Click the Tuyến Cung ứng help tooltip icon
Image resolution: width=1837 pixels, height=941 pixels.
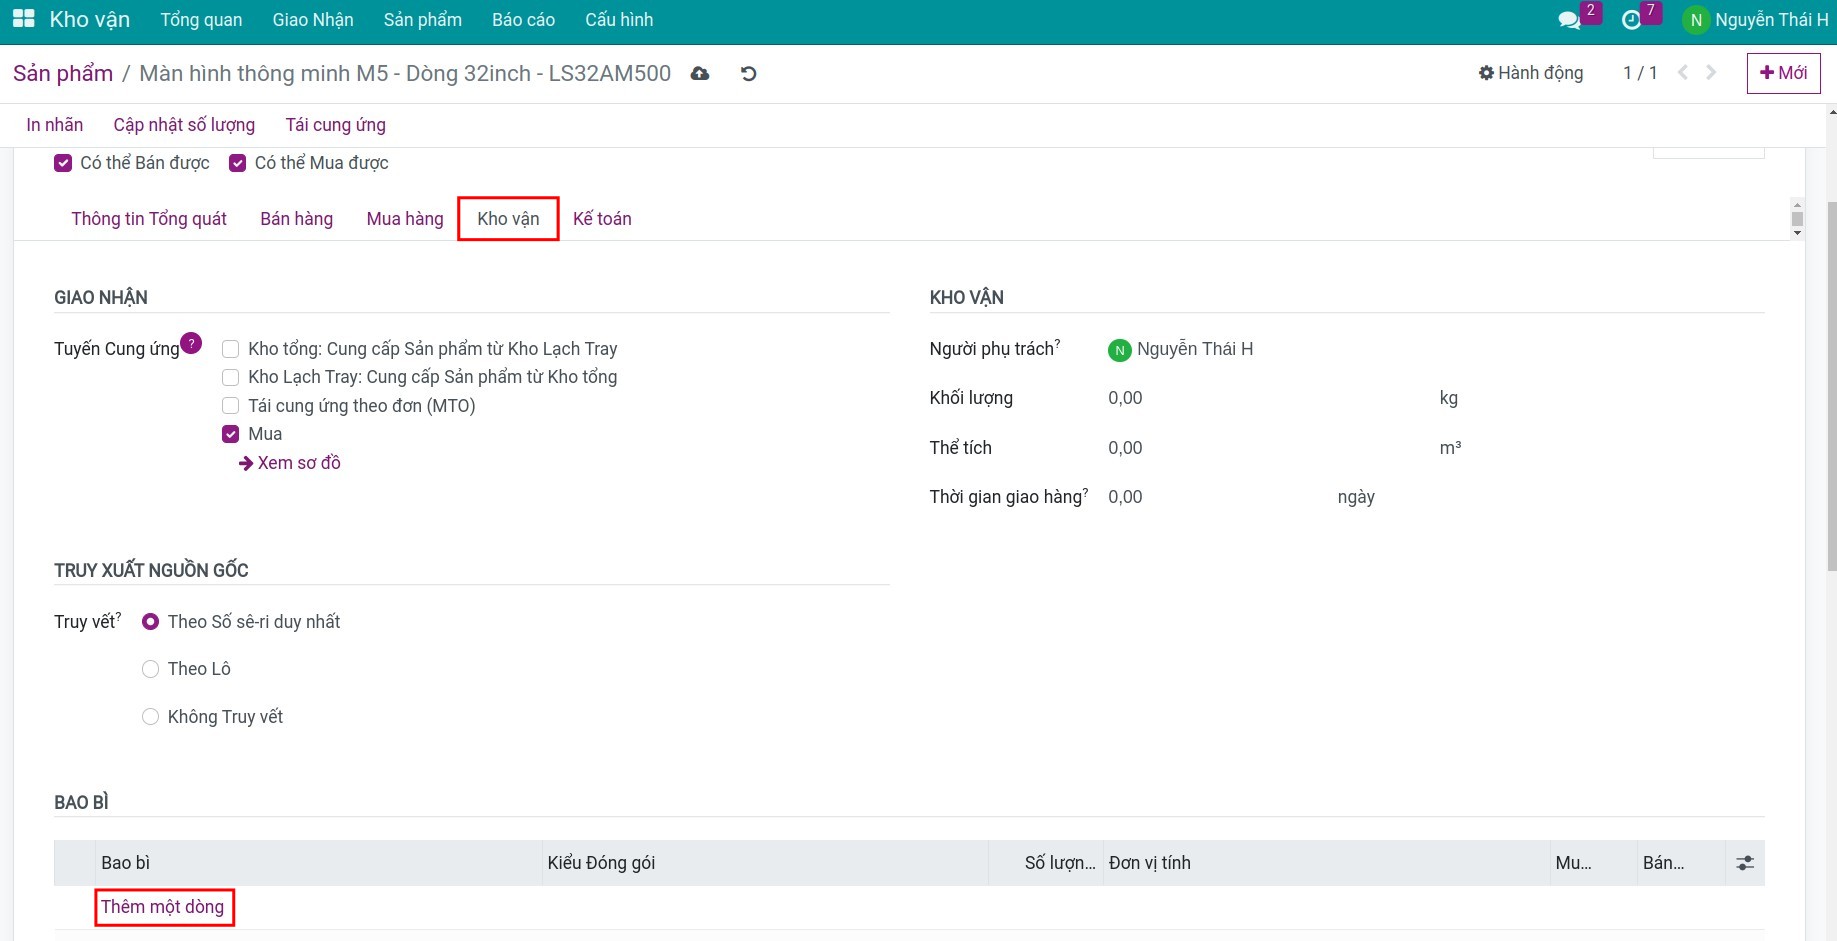pos(191,343)
